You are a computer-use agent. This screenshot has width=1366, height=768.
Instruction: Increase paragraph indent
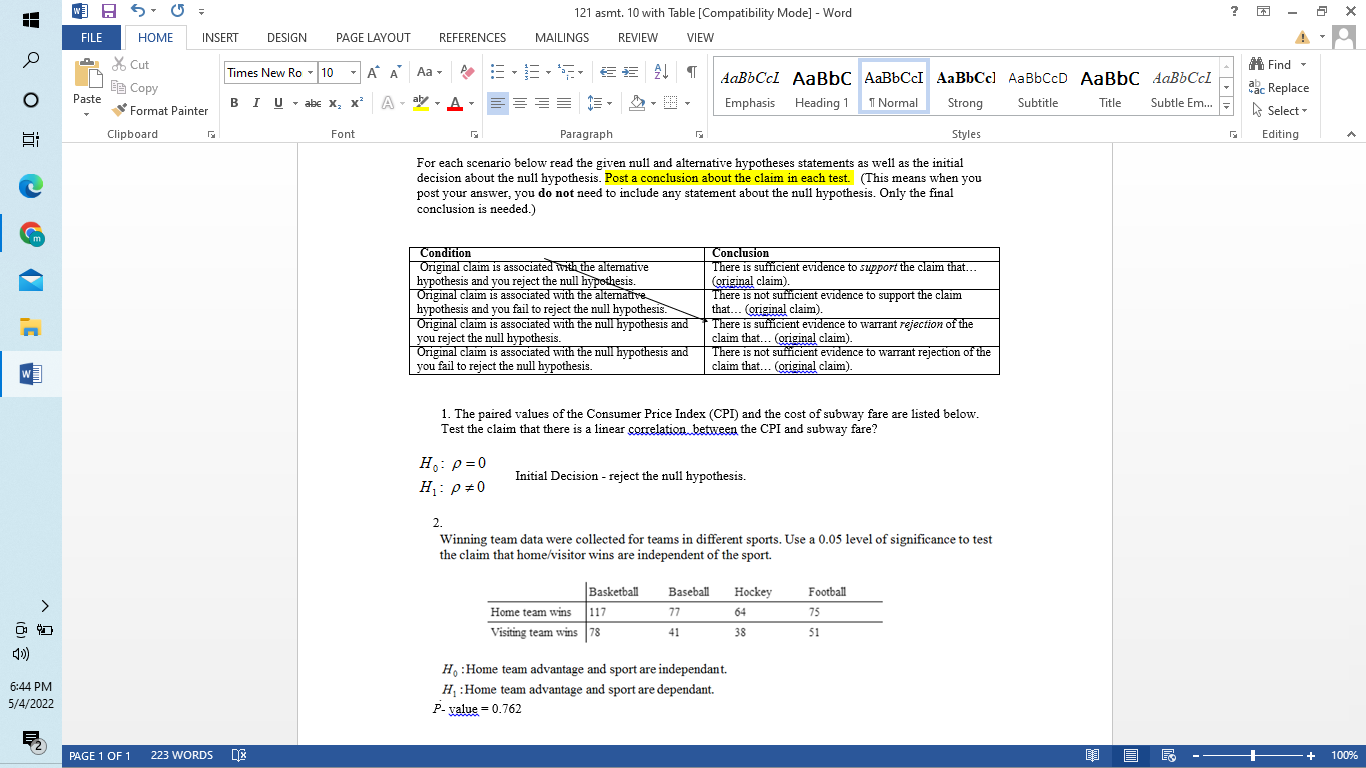click(x=630, y=73)
